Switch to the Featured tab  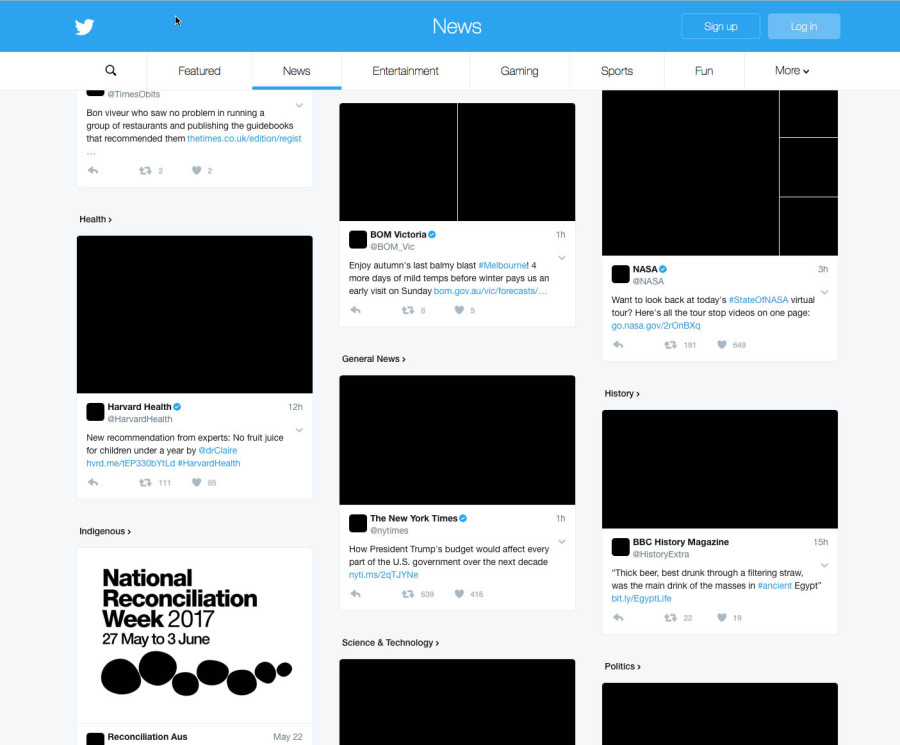[199, 71]
